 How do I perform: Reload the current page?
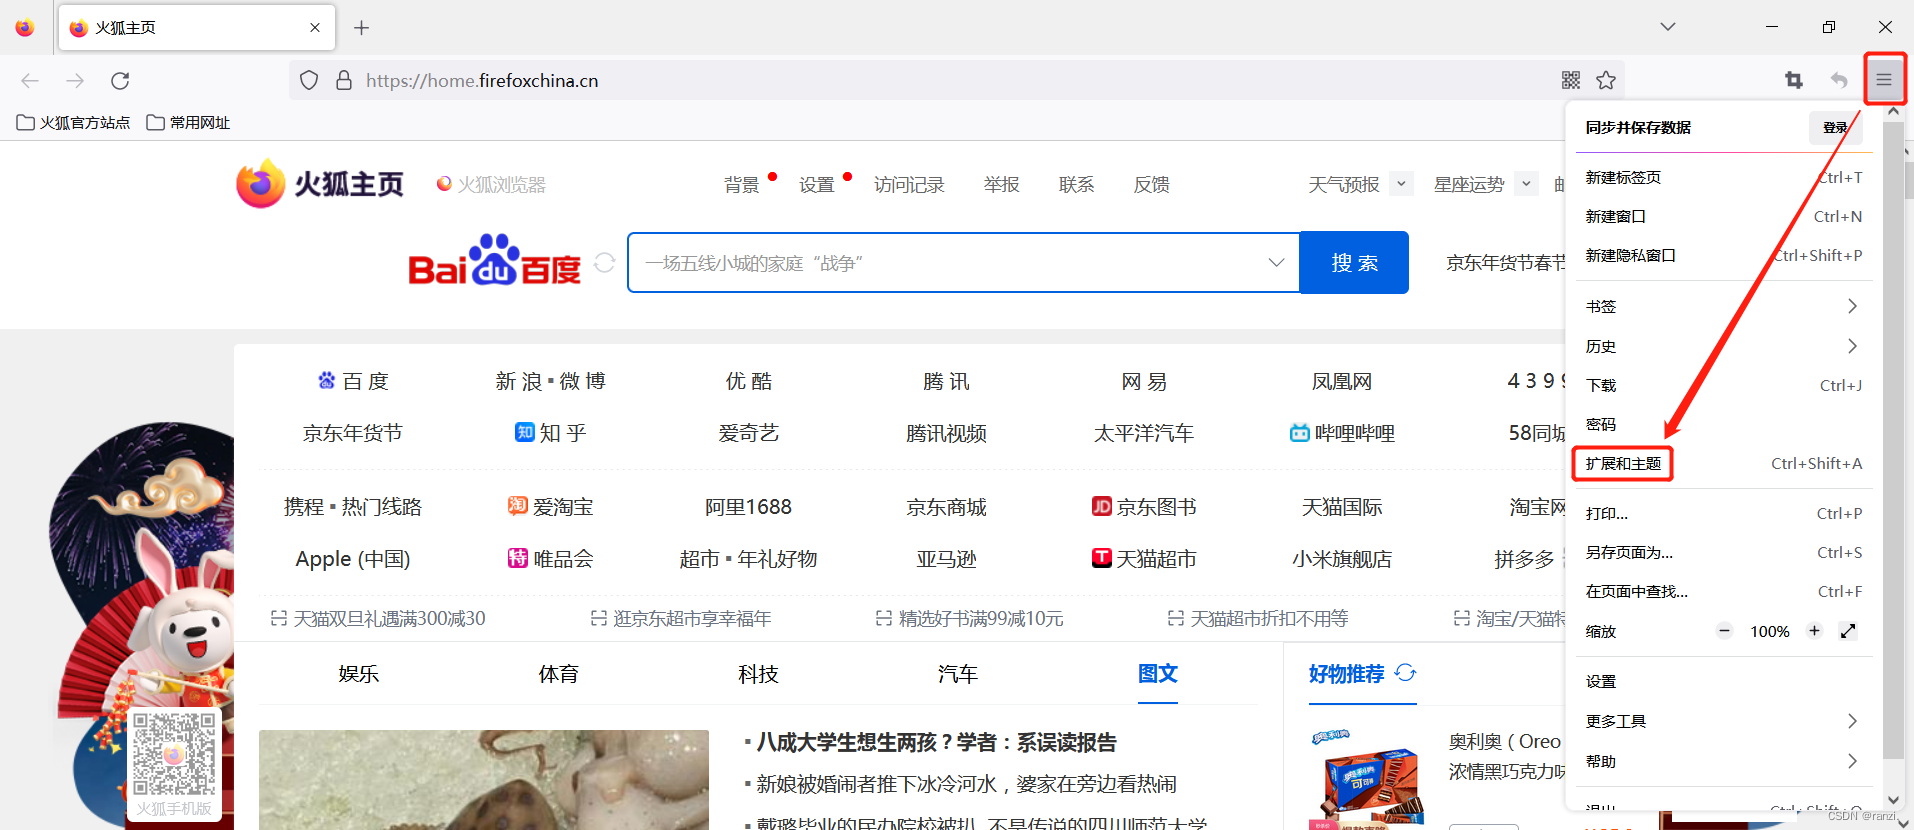point(120,80)
